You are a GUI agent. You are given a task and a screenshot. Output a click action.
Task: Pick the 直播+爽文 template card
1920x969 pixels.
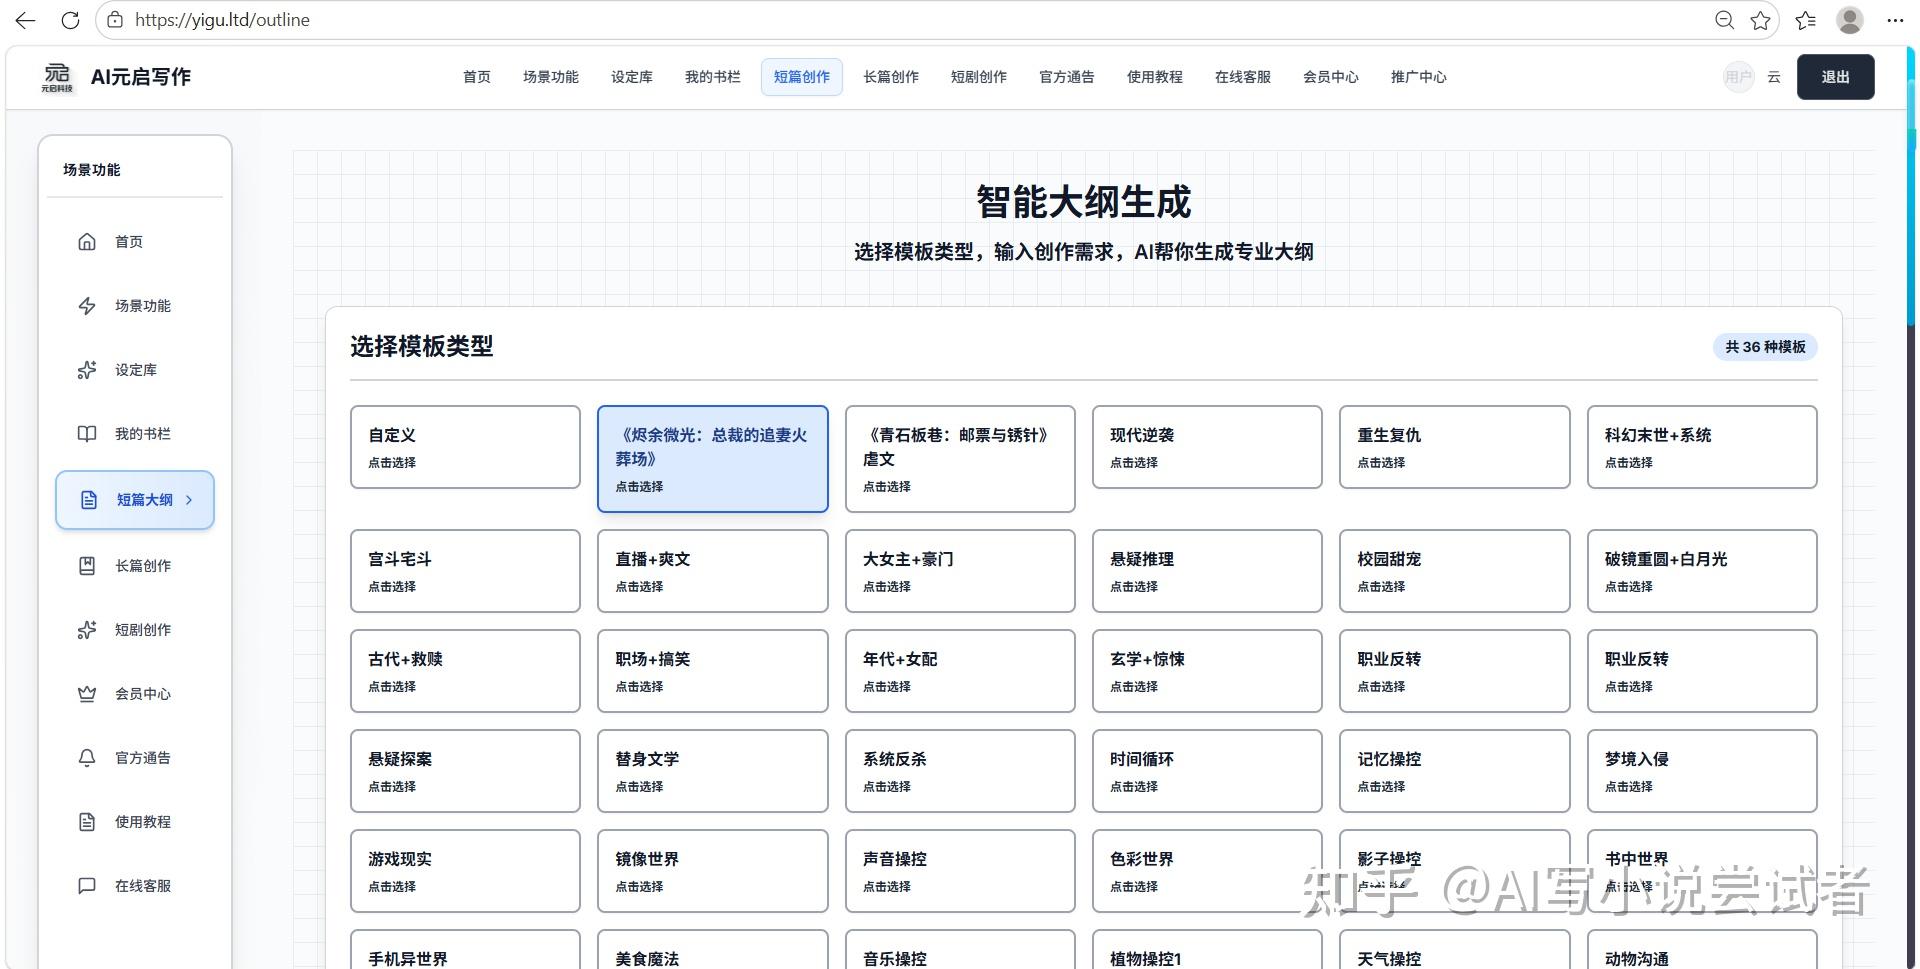pyautogui.click(x=713, y=571)
